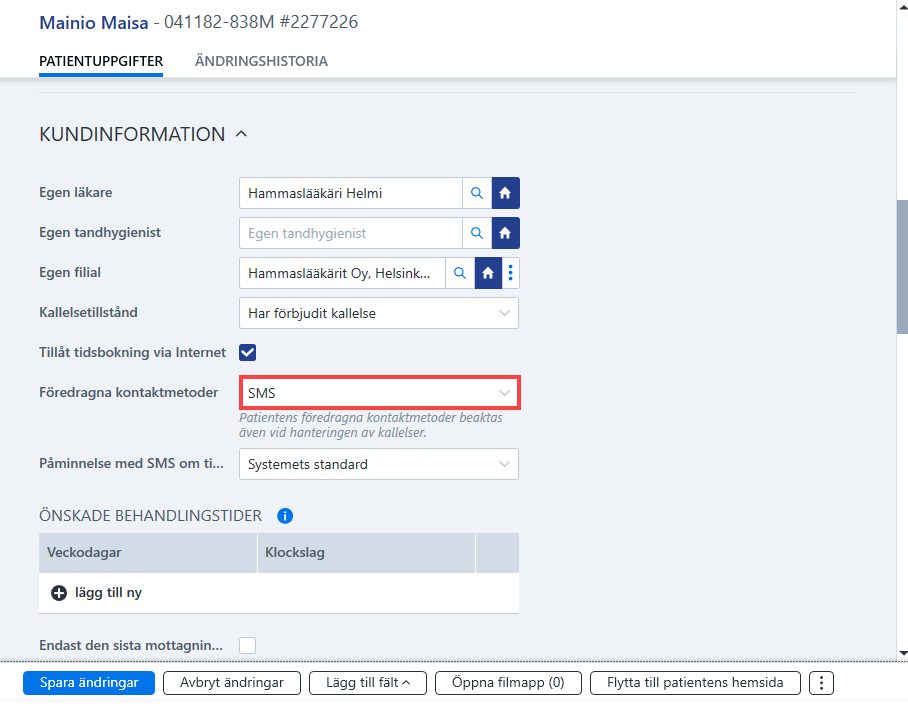Show info for Önskade behandlingstider

pyautogui.click(x=285, y=516)
